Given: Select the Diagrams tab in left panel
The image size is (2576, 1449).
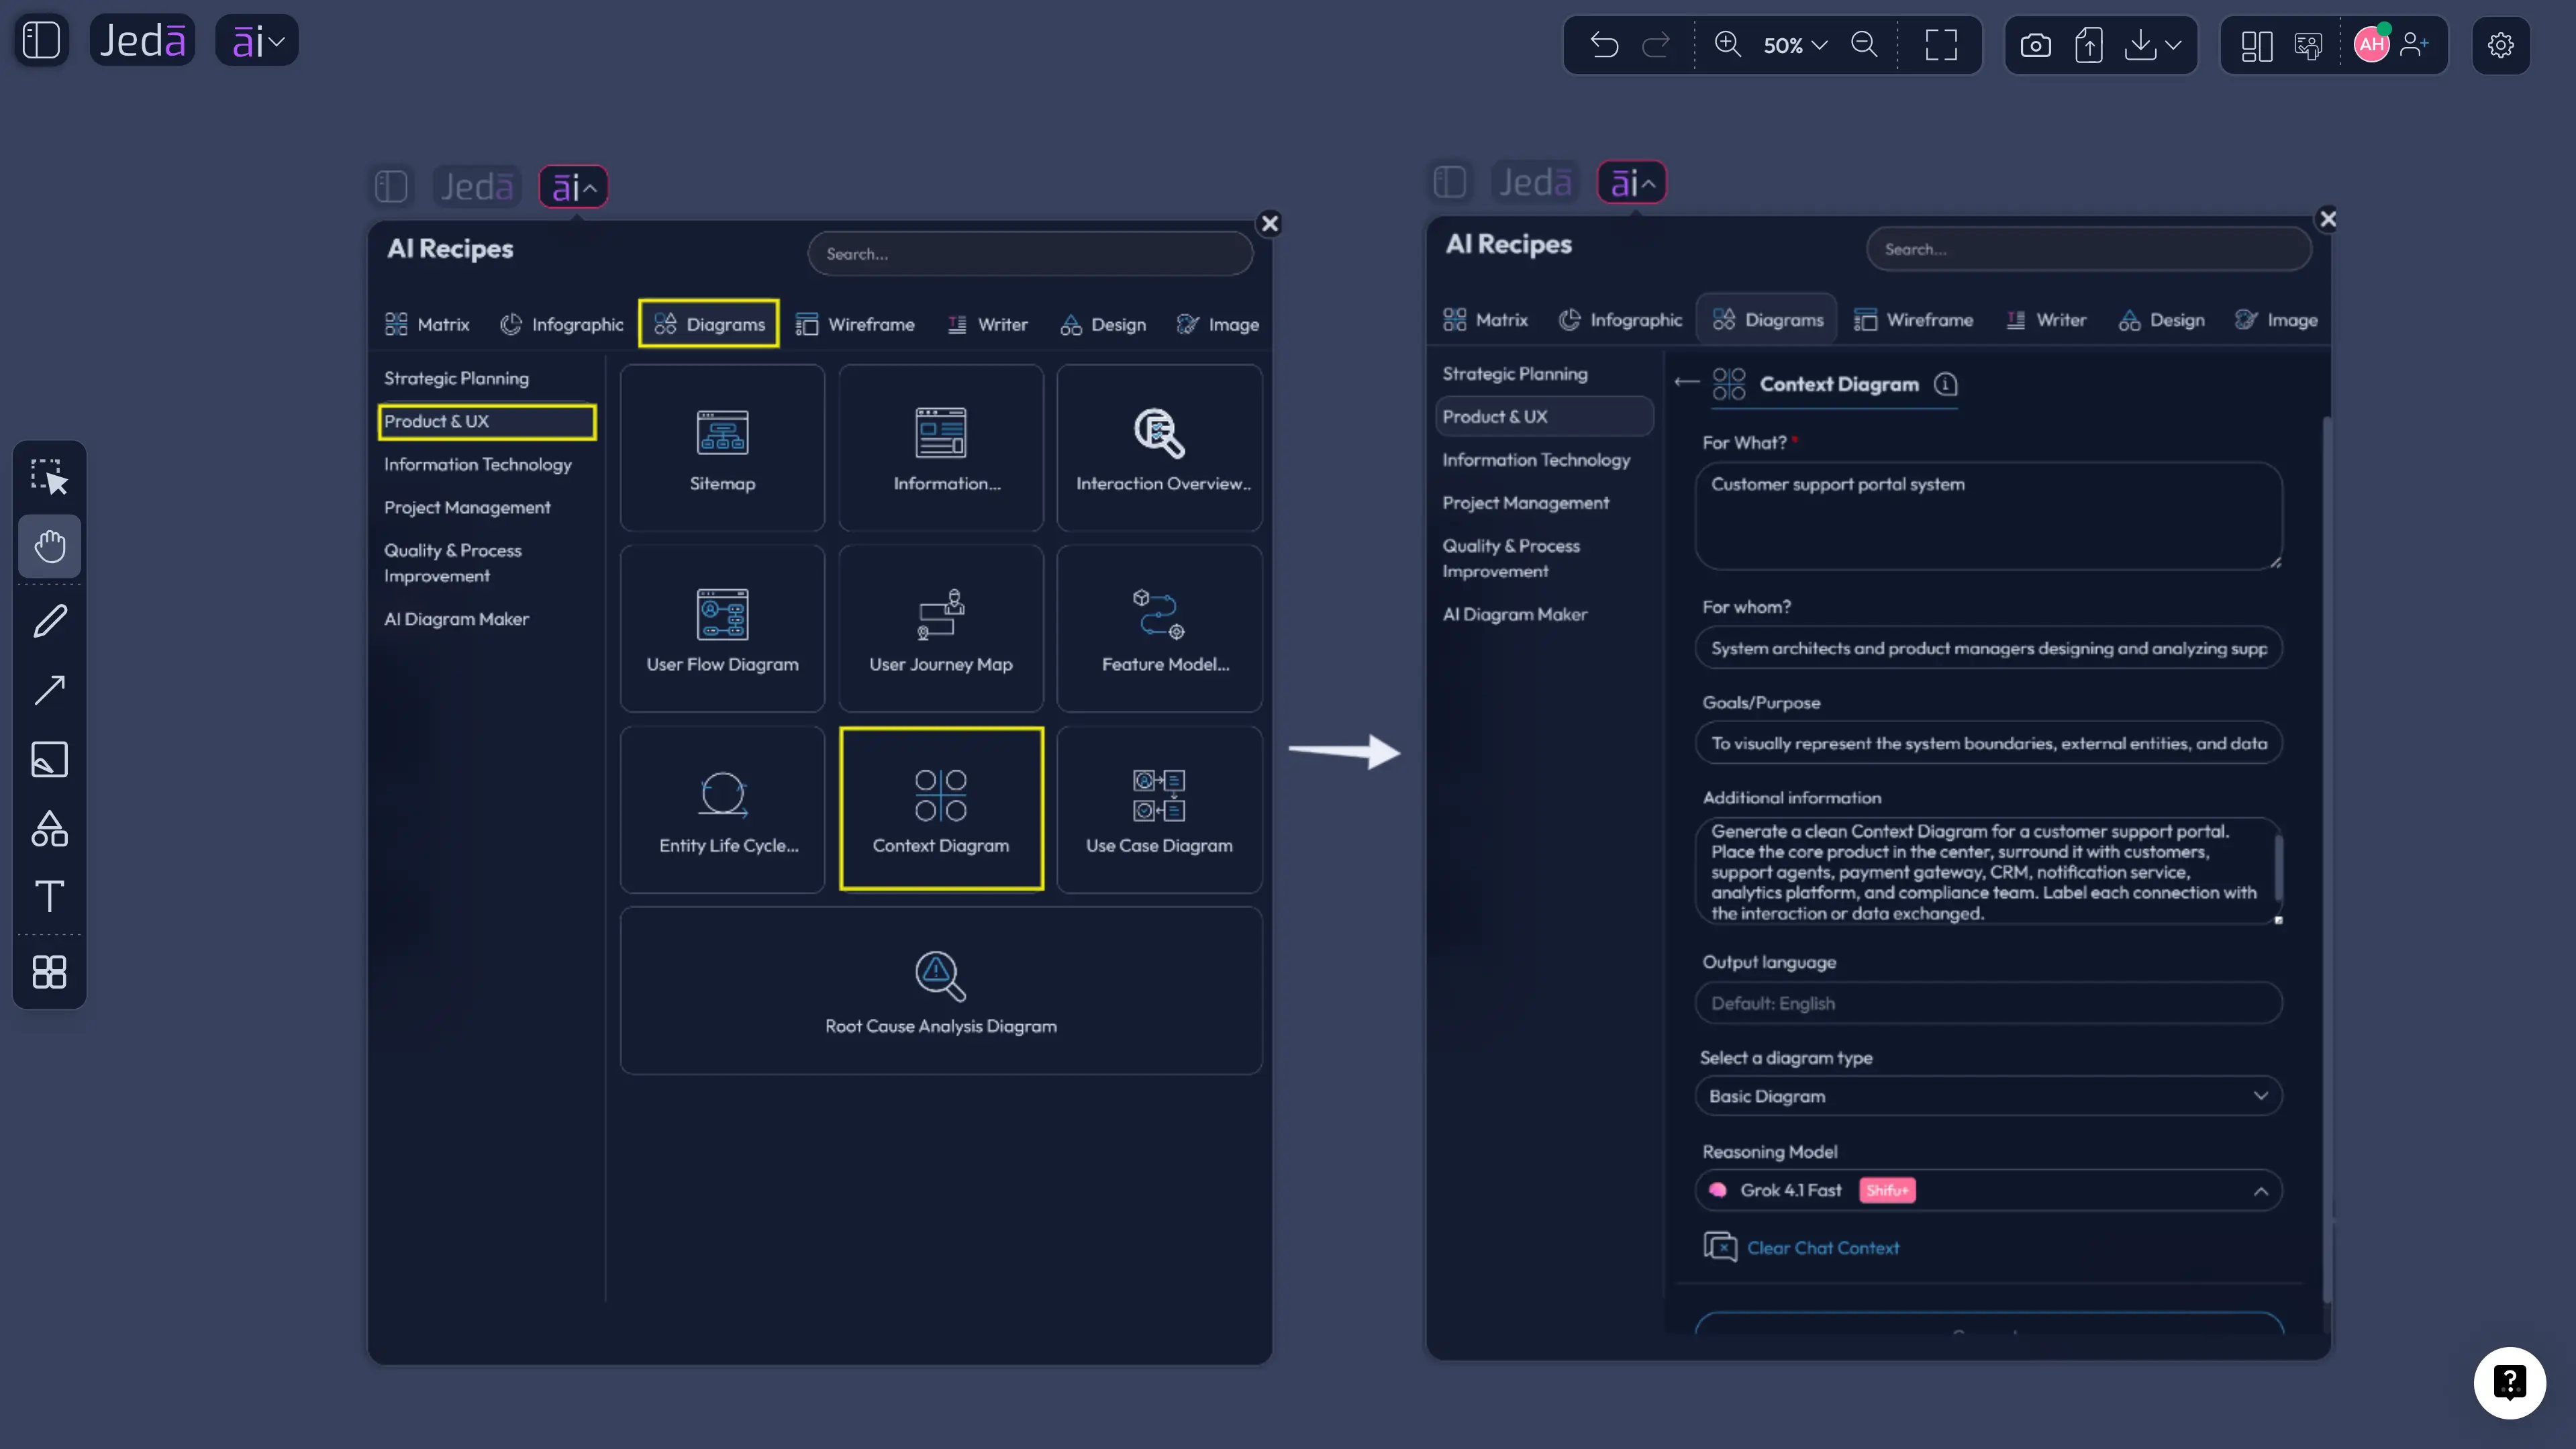Looking at the screenshot, I should pyautogui.click(x=709, y=324).
